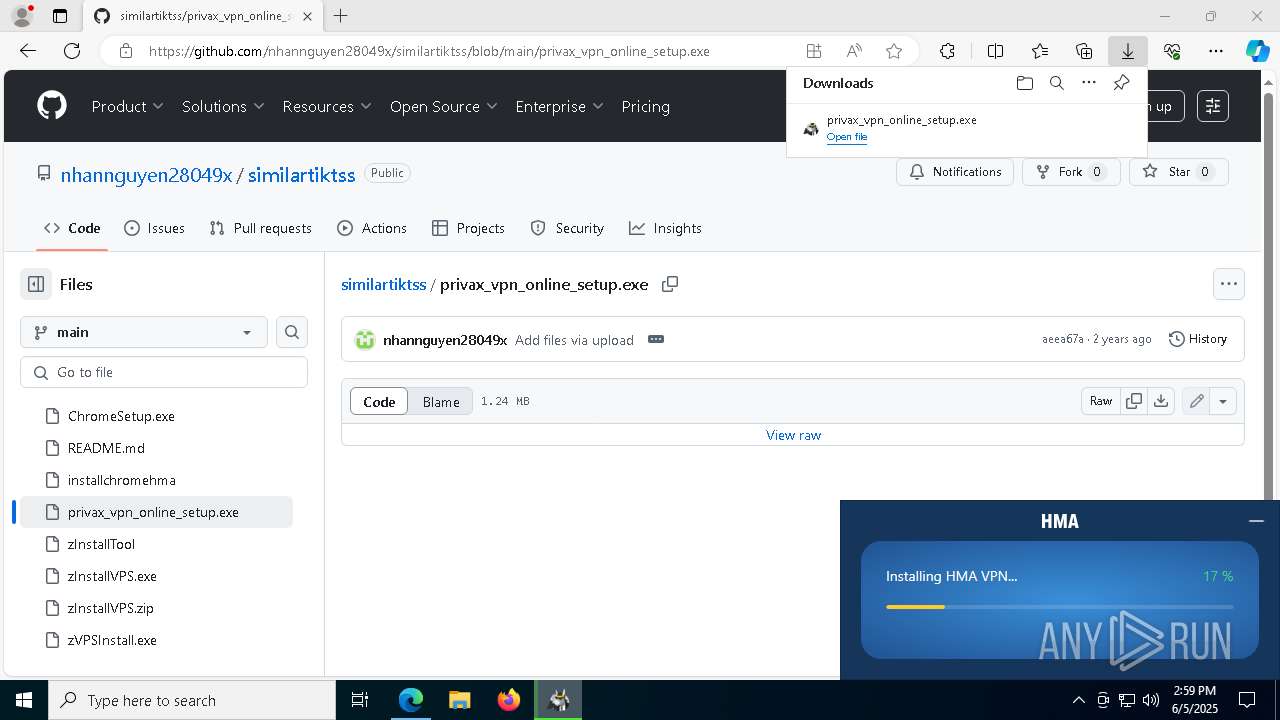Open Collections icon
Viewport: 1280px width, 720px height.
click(1084, 51)
